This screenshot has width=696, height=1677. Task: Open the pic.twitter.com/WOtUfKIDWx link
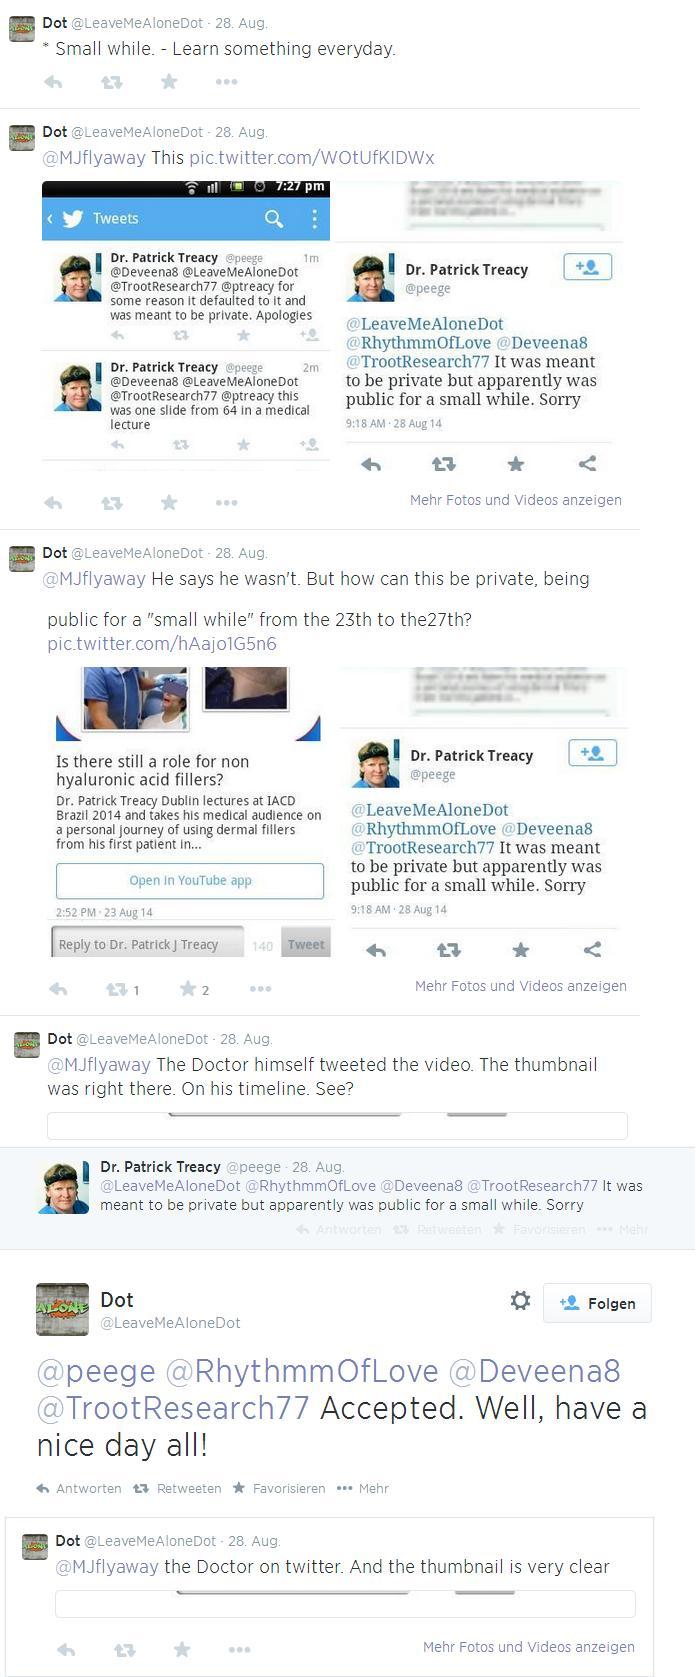click(312, 158)
